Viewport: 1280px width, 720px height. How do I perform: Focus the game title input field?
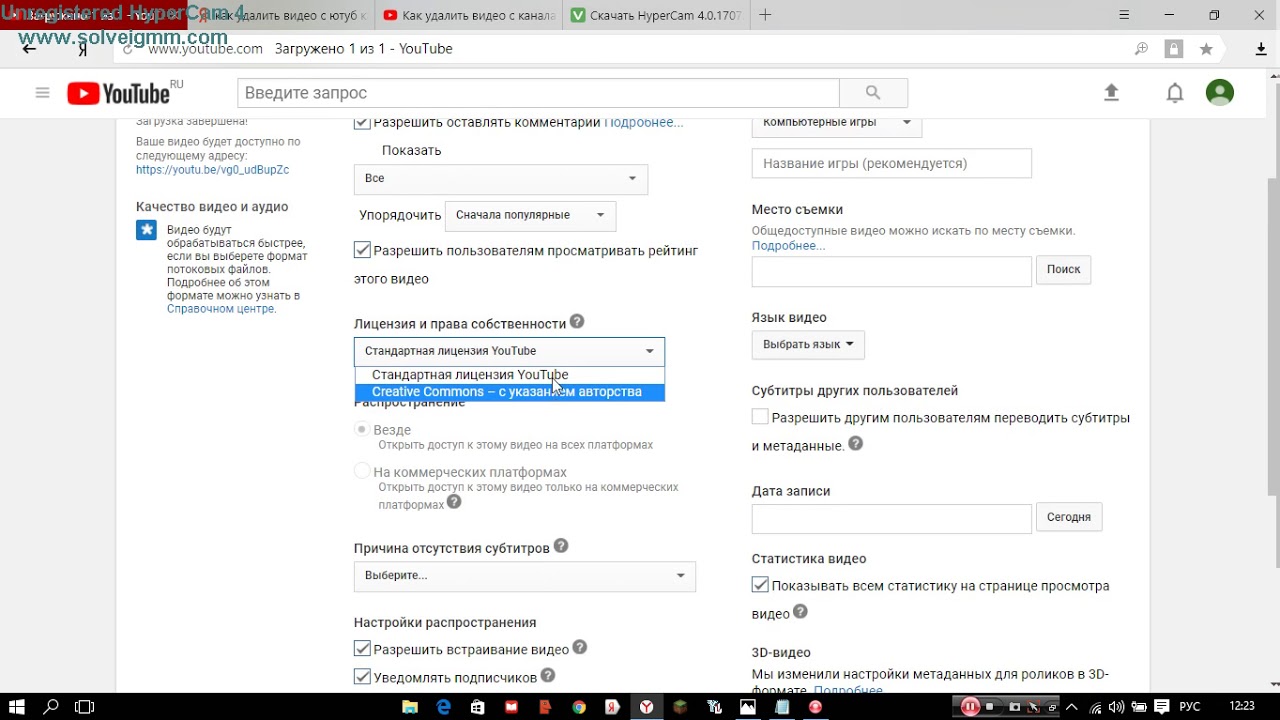click(891, 163)
